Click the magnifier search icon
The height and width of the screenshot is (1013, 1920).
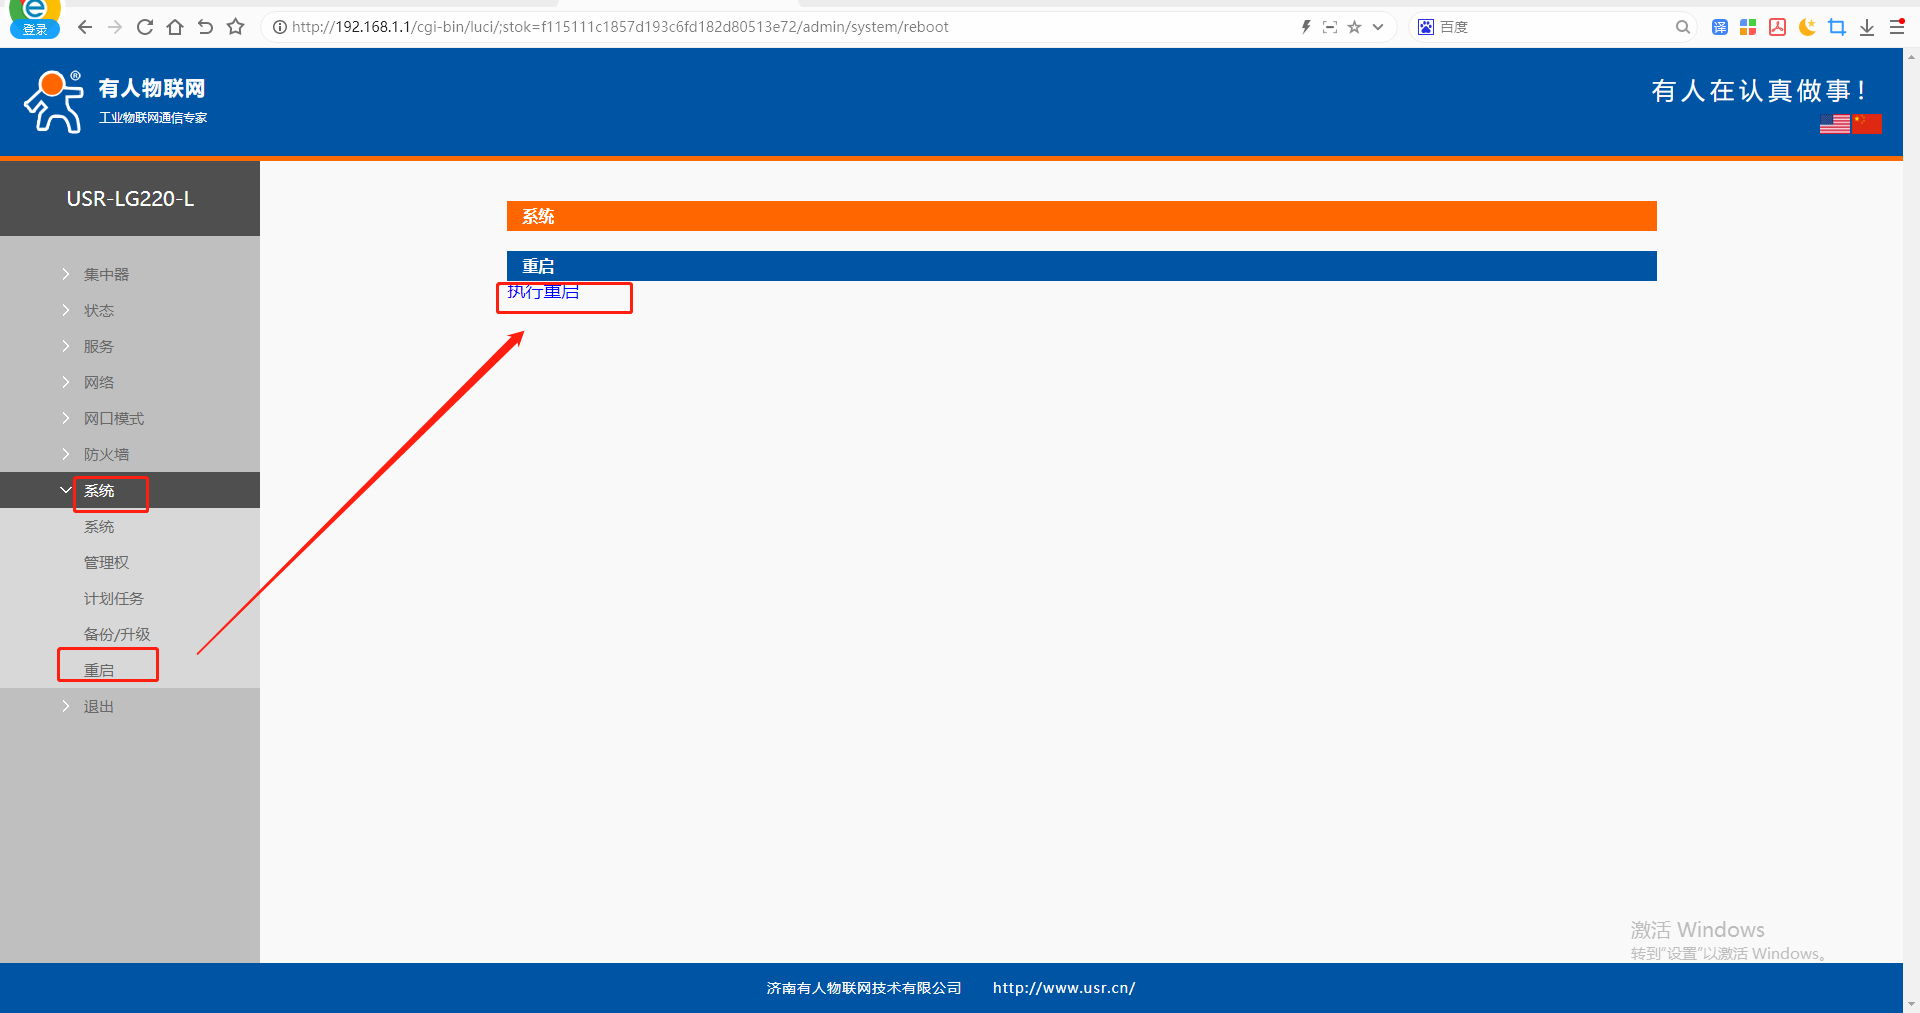coord(1683,27)
